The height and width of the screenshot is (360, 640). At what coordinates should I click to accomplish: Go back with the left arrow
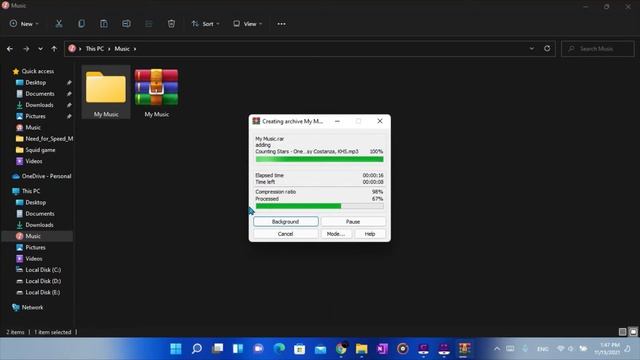(x=10, y=49)
